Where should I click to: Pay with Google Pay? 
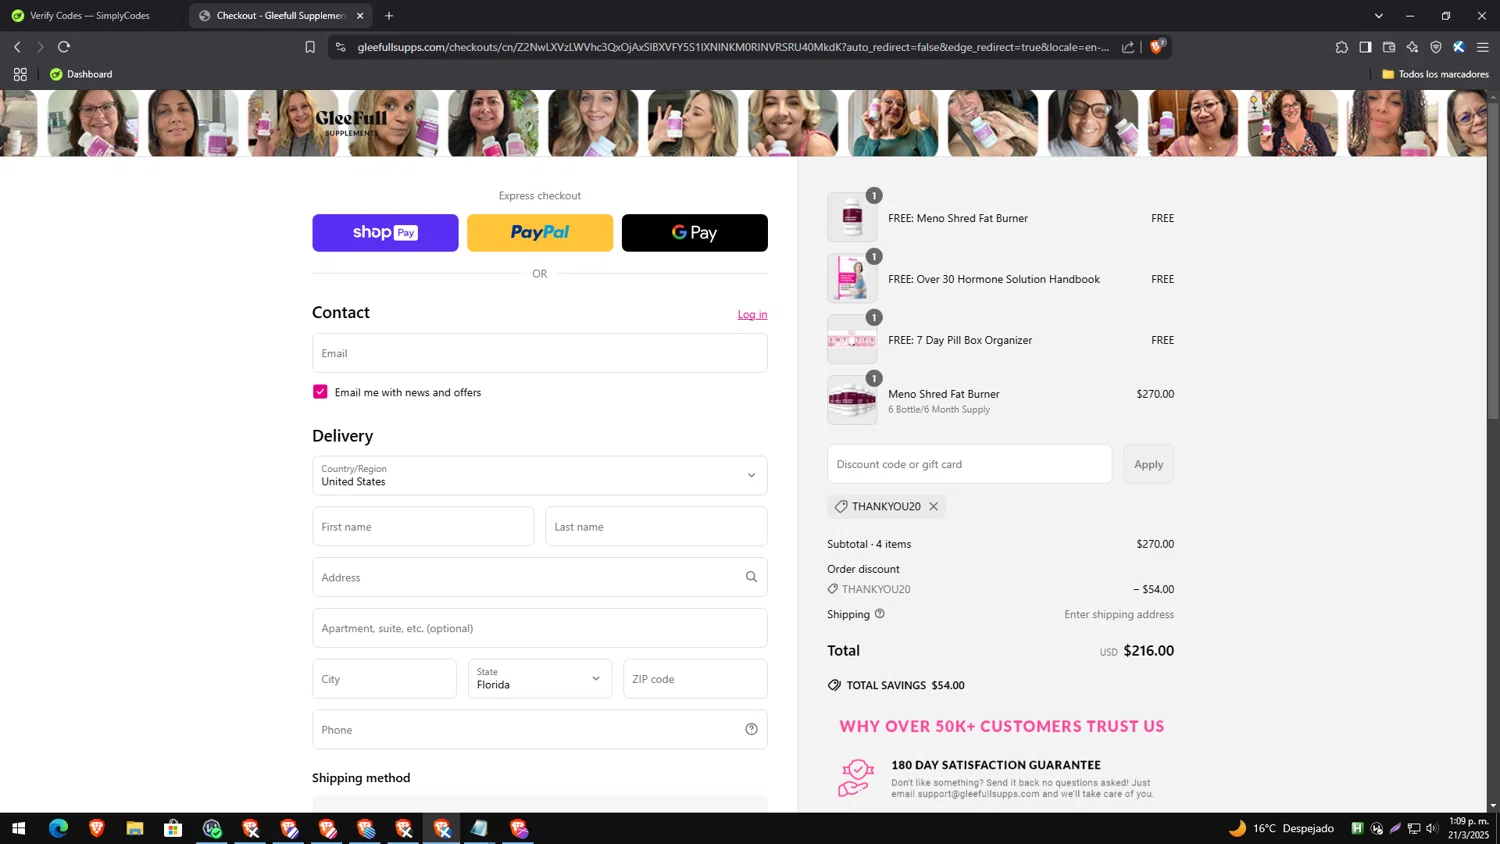[x=695, y=233]
